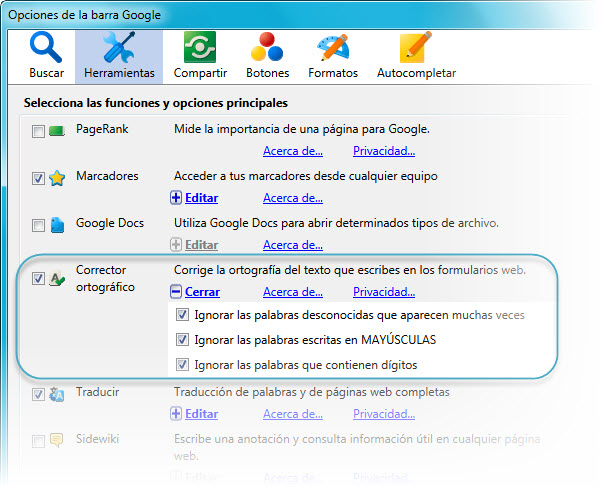This screenshot has height=487, width=599.
Task: Toggle ignoring unknown words that appear often
Action: tap(182, 315)
